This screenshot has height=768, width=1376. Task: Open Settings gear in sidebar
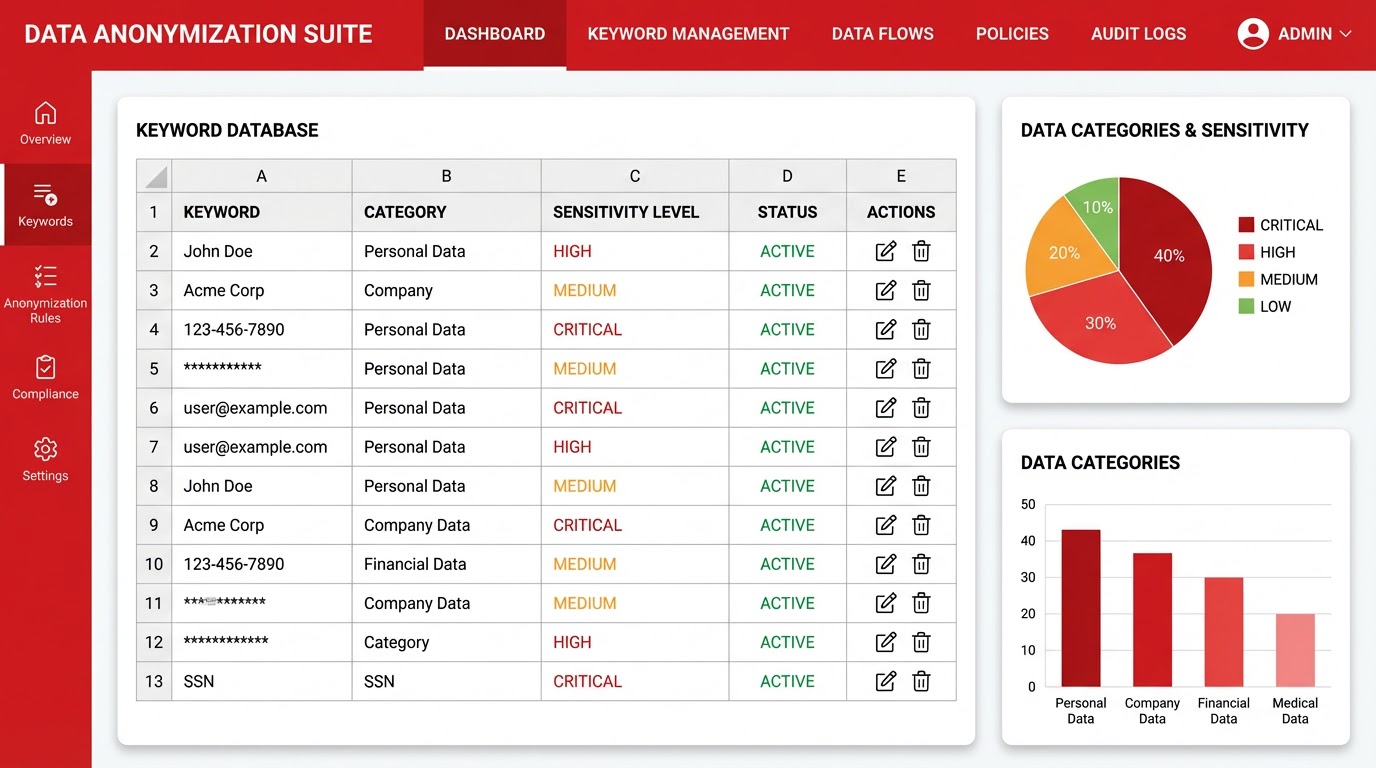45,449
